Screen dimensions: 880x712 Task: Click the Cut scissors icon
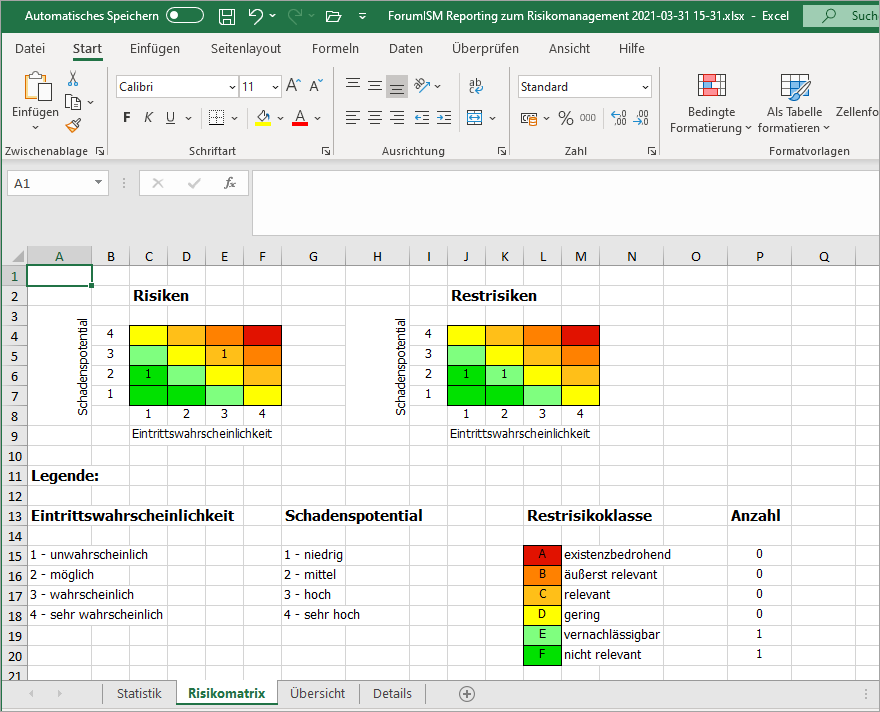coord(73,79)
